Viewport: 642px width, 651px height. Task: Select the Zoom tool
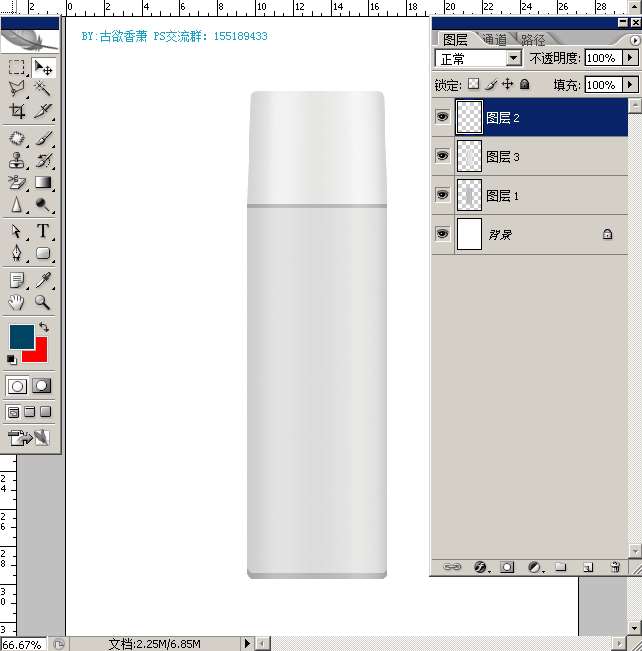[43, 302]
